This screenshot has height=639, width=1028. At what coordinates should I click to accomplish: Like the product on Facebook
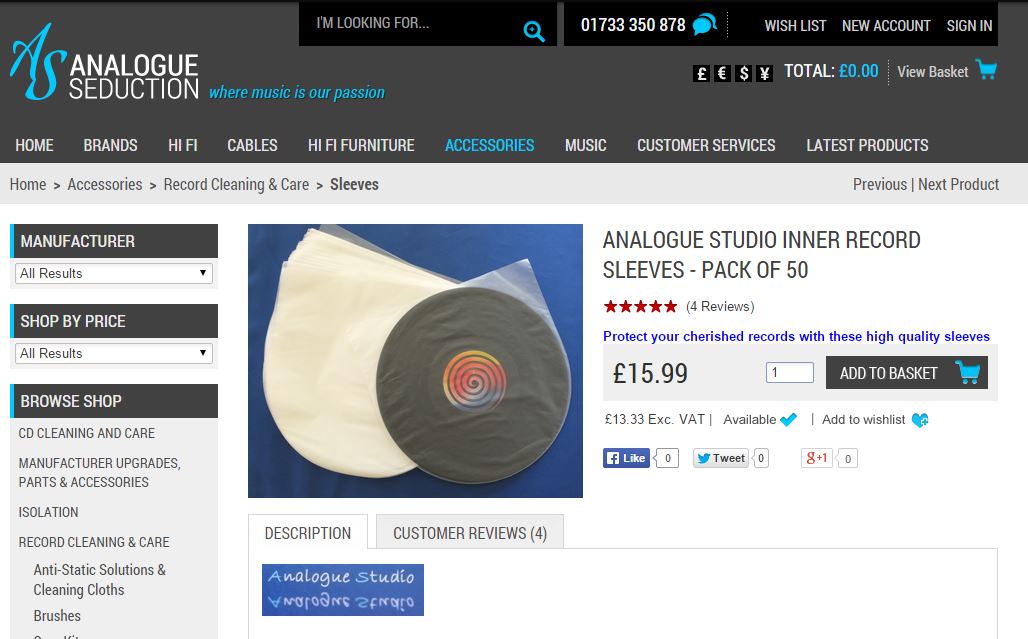626,458
